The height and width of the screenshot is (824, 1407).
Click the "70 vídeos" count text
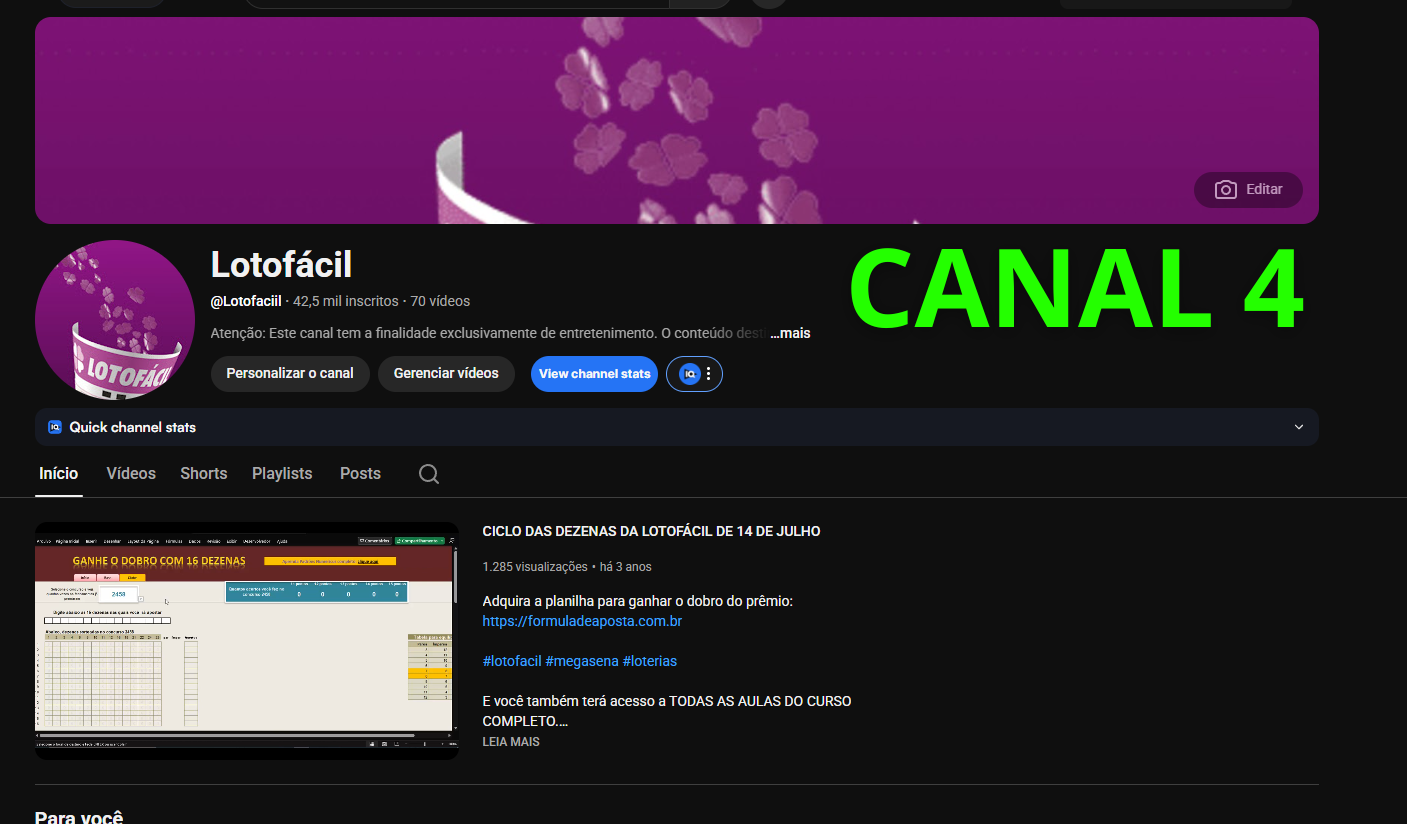pyautogui.click(x=440, y=301)
